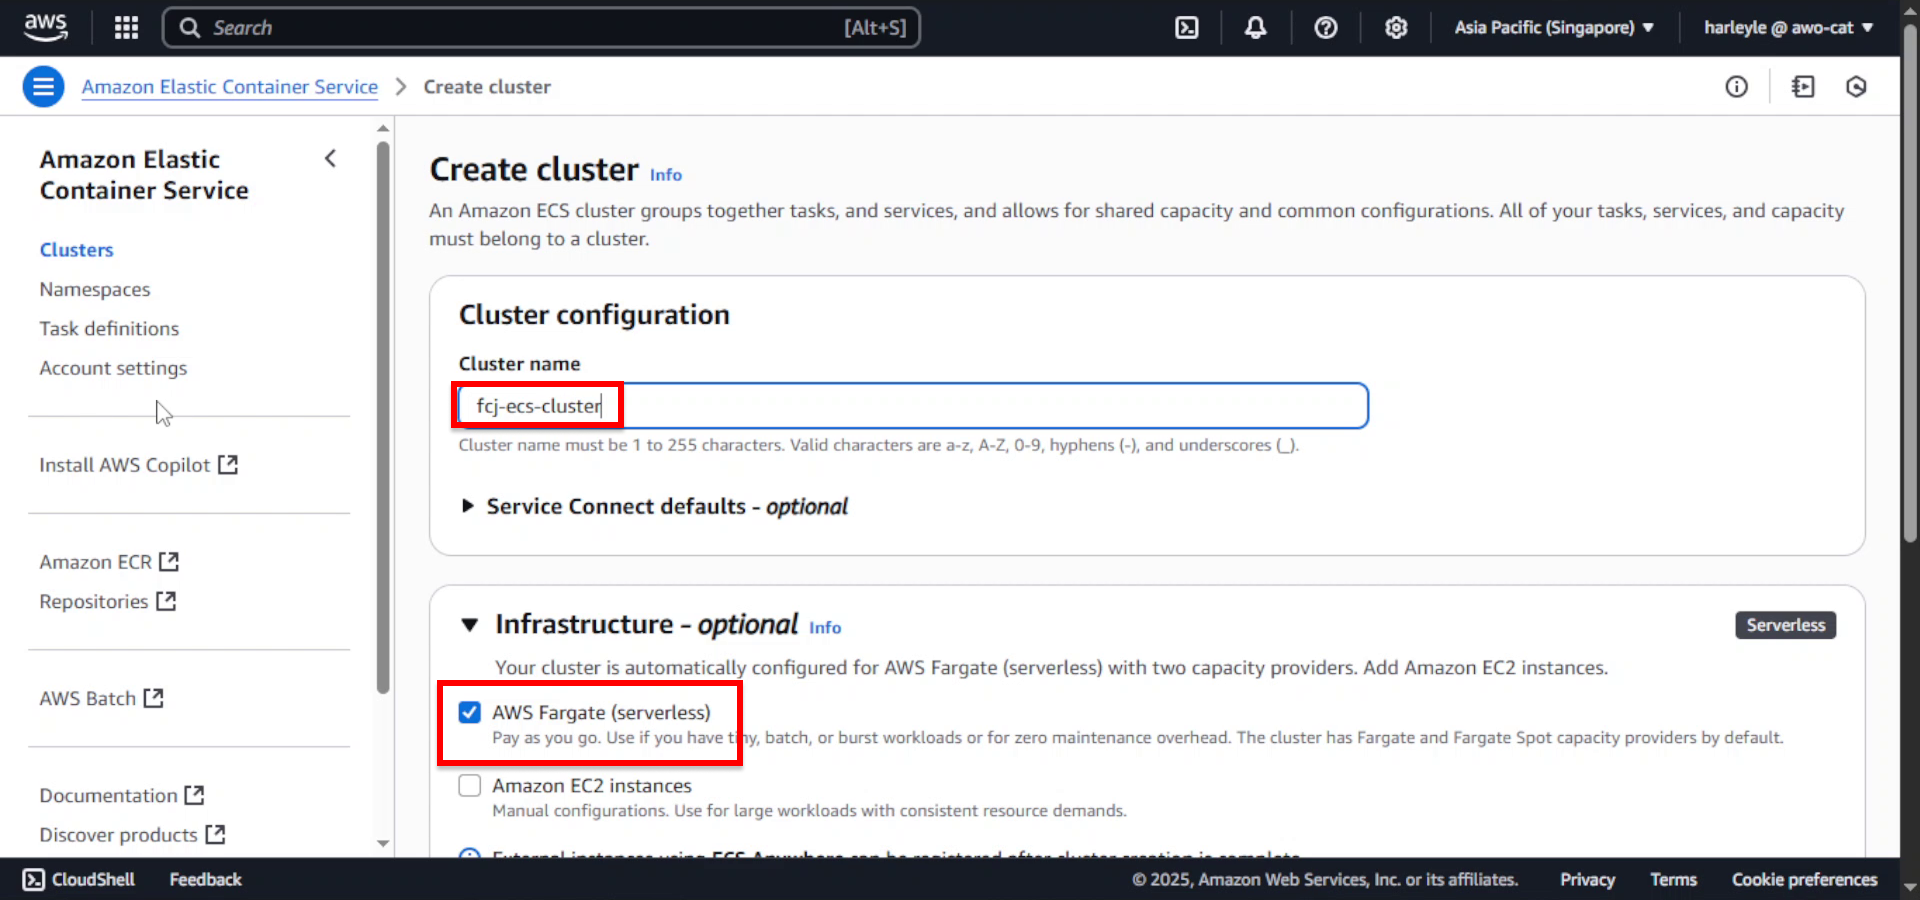The height and width of the screenshot is (900, 1920).
Task: Click Info link next to Infrastructure
Action: click(825, 628)
